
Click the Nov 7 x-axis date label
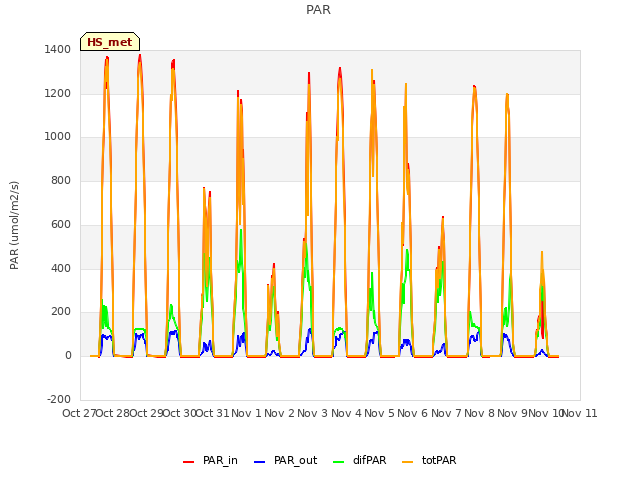(x=446, y=413)
